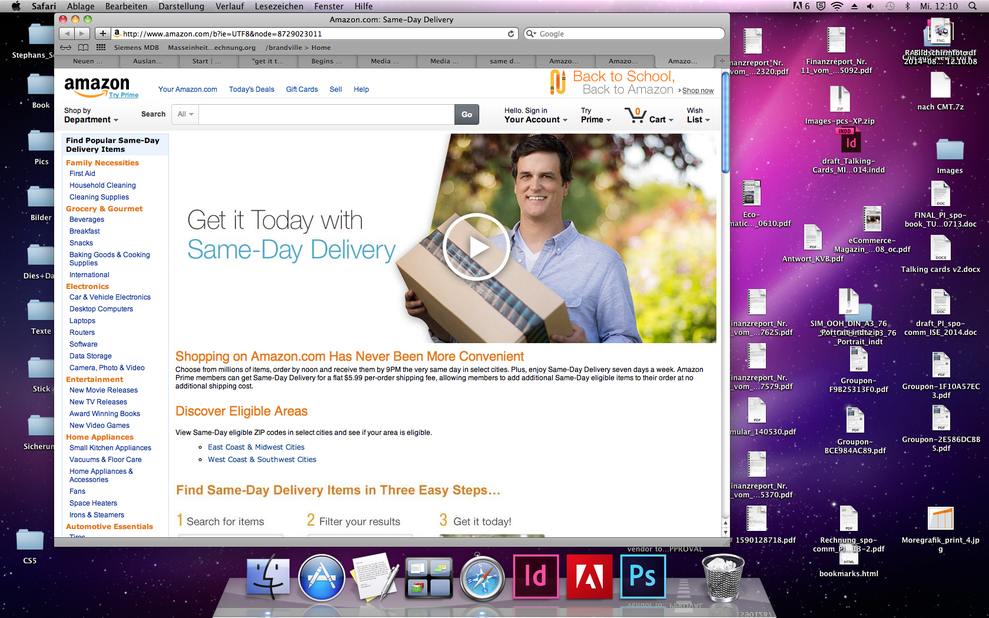
Task: Play the Same-Day Delivery video
Action: [476, 247]
